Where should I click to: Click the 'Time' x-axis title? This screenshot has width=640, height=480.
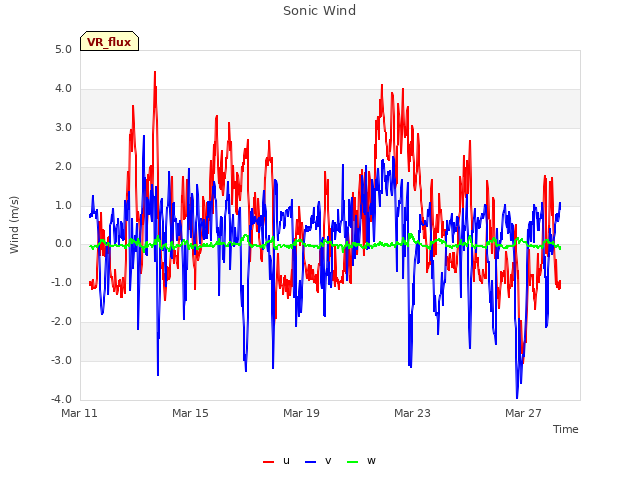pyautogui.click(x=566, y=429)
